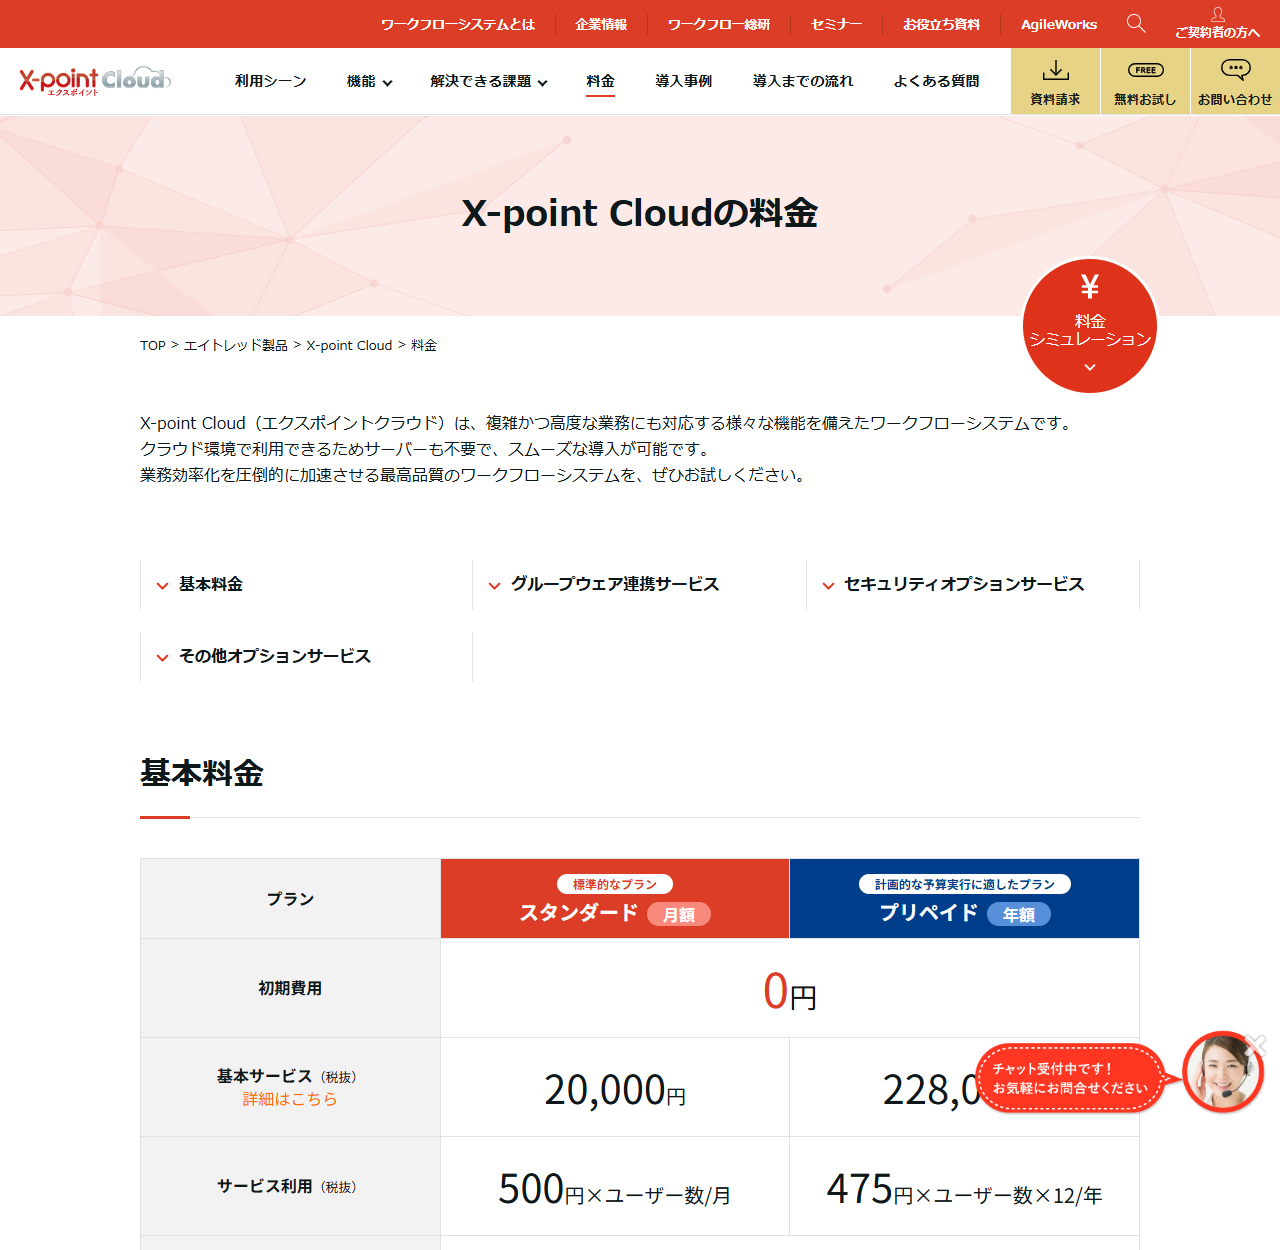Viewport: 1280px width, 1250px height.
Task: Open ワークフロー総研 in top bar
Action: pyautogui.click(x=719, y=24)
